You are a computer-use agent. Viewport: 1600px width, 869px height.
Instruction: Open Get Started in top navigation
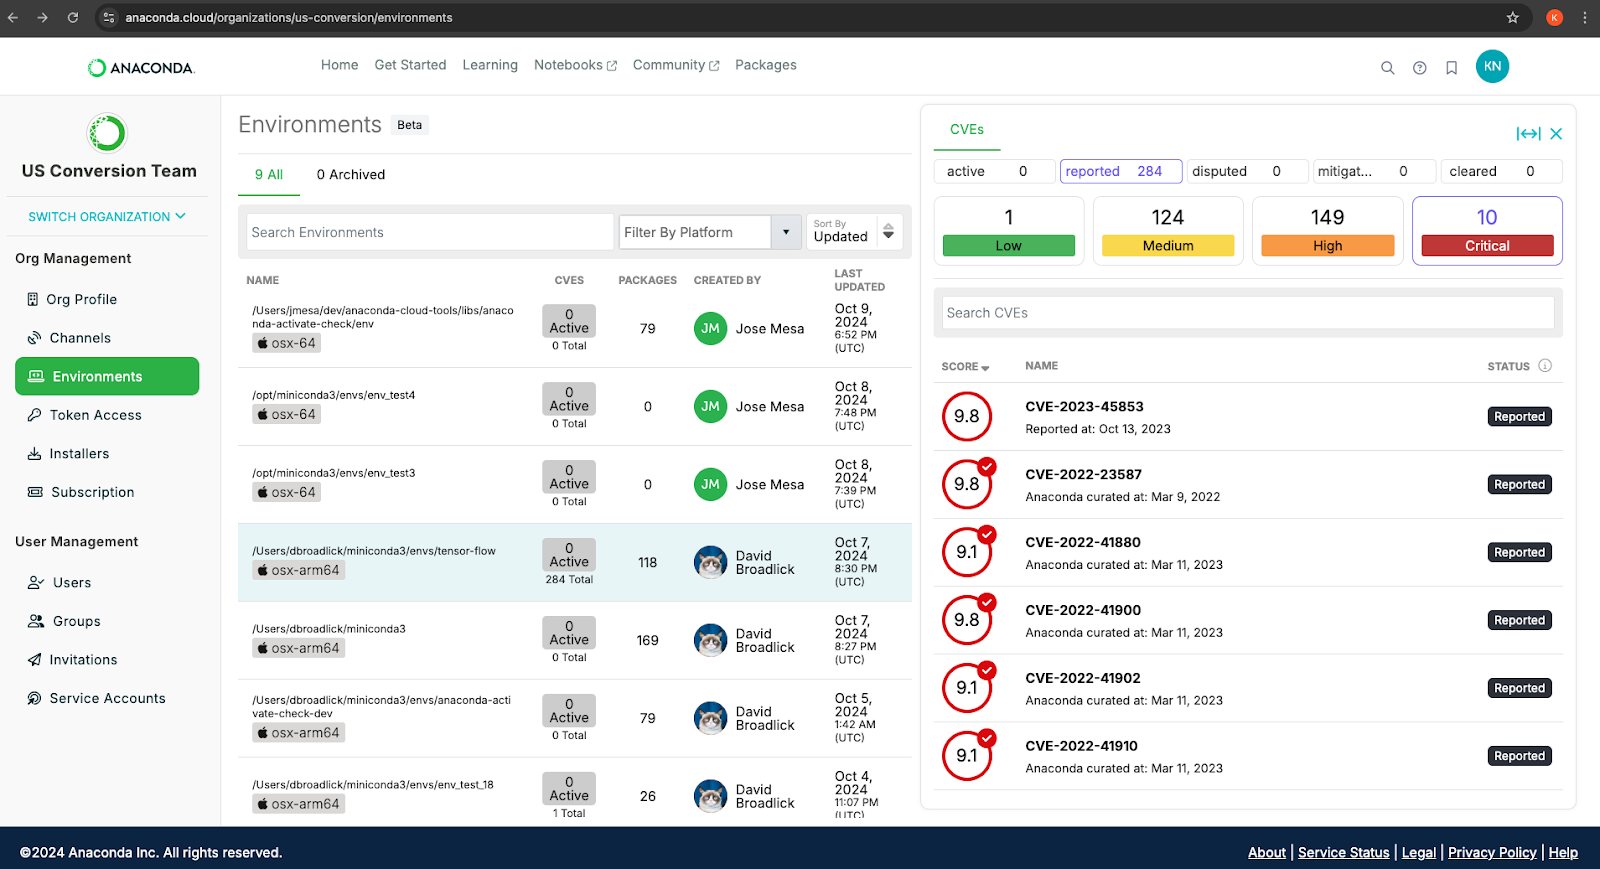pos(410,65)
